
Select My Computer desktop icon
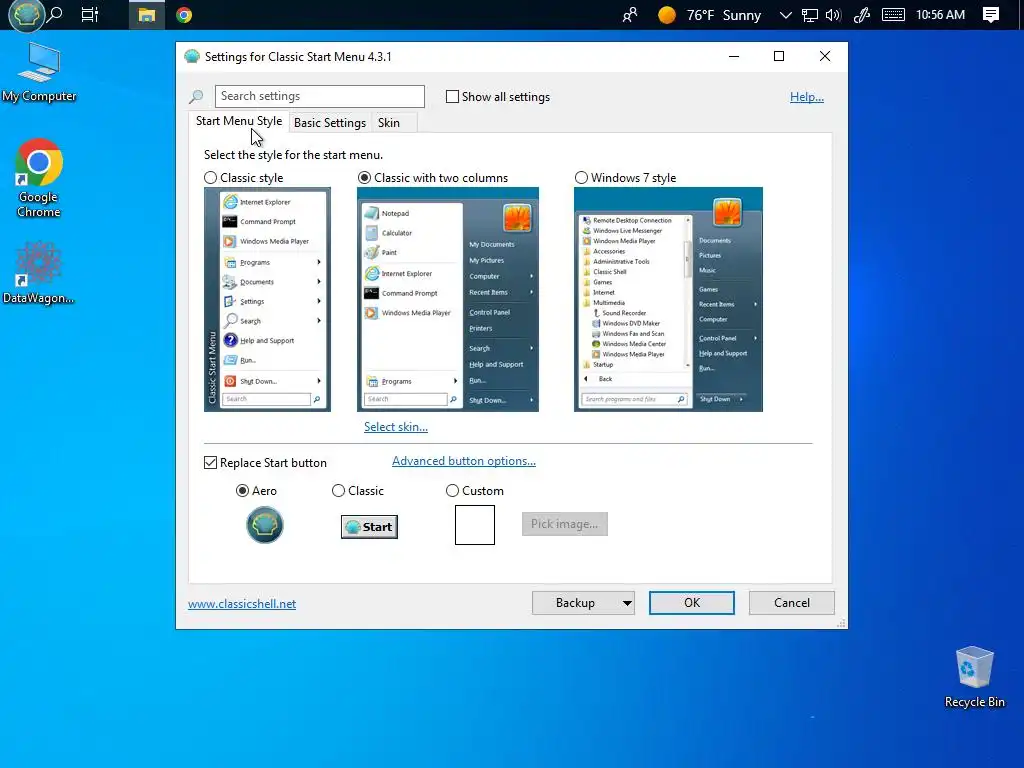point(39,72)
